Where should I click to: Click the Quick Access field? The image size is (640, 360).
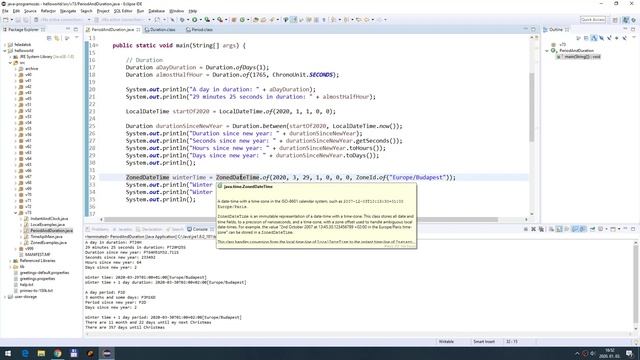(593, 20)
